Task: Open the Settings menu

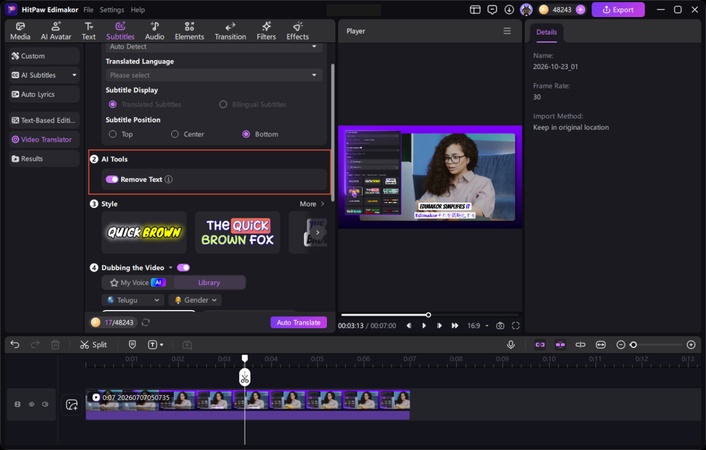Action: click(x=112, y=9)
